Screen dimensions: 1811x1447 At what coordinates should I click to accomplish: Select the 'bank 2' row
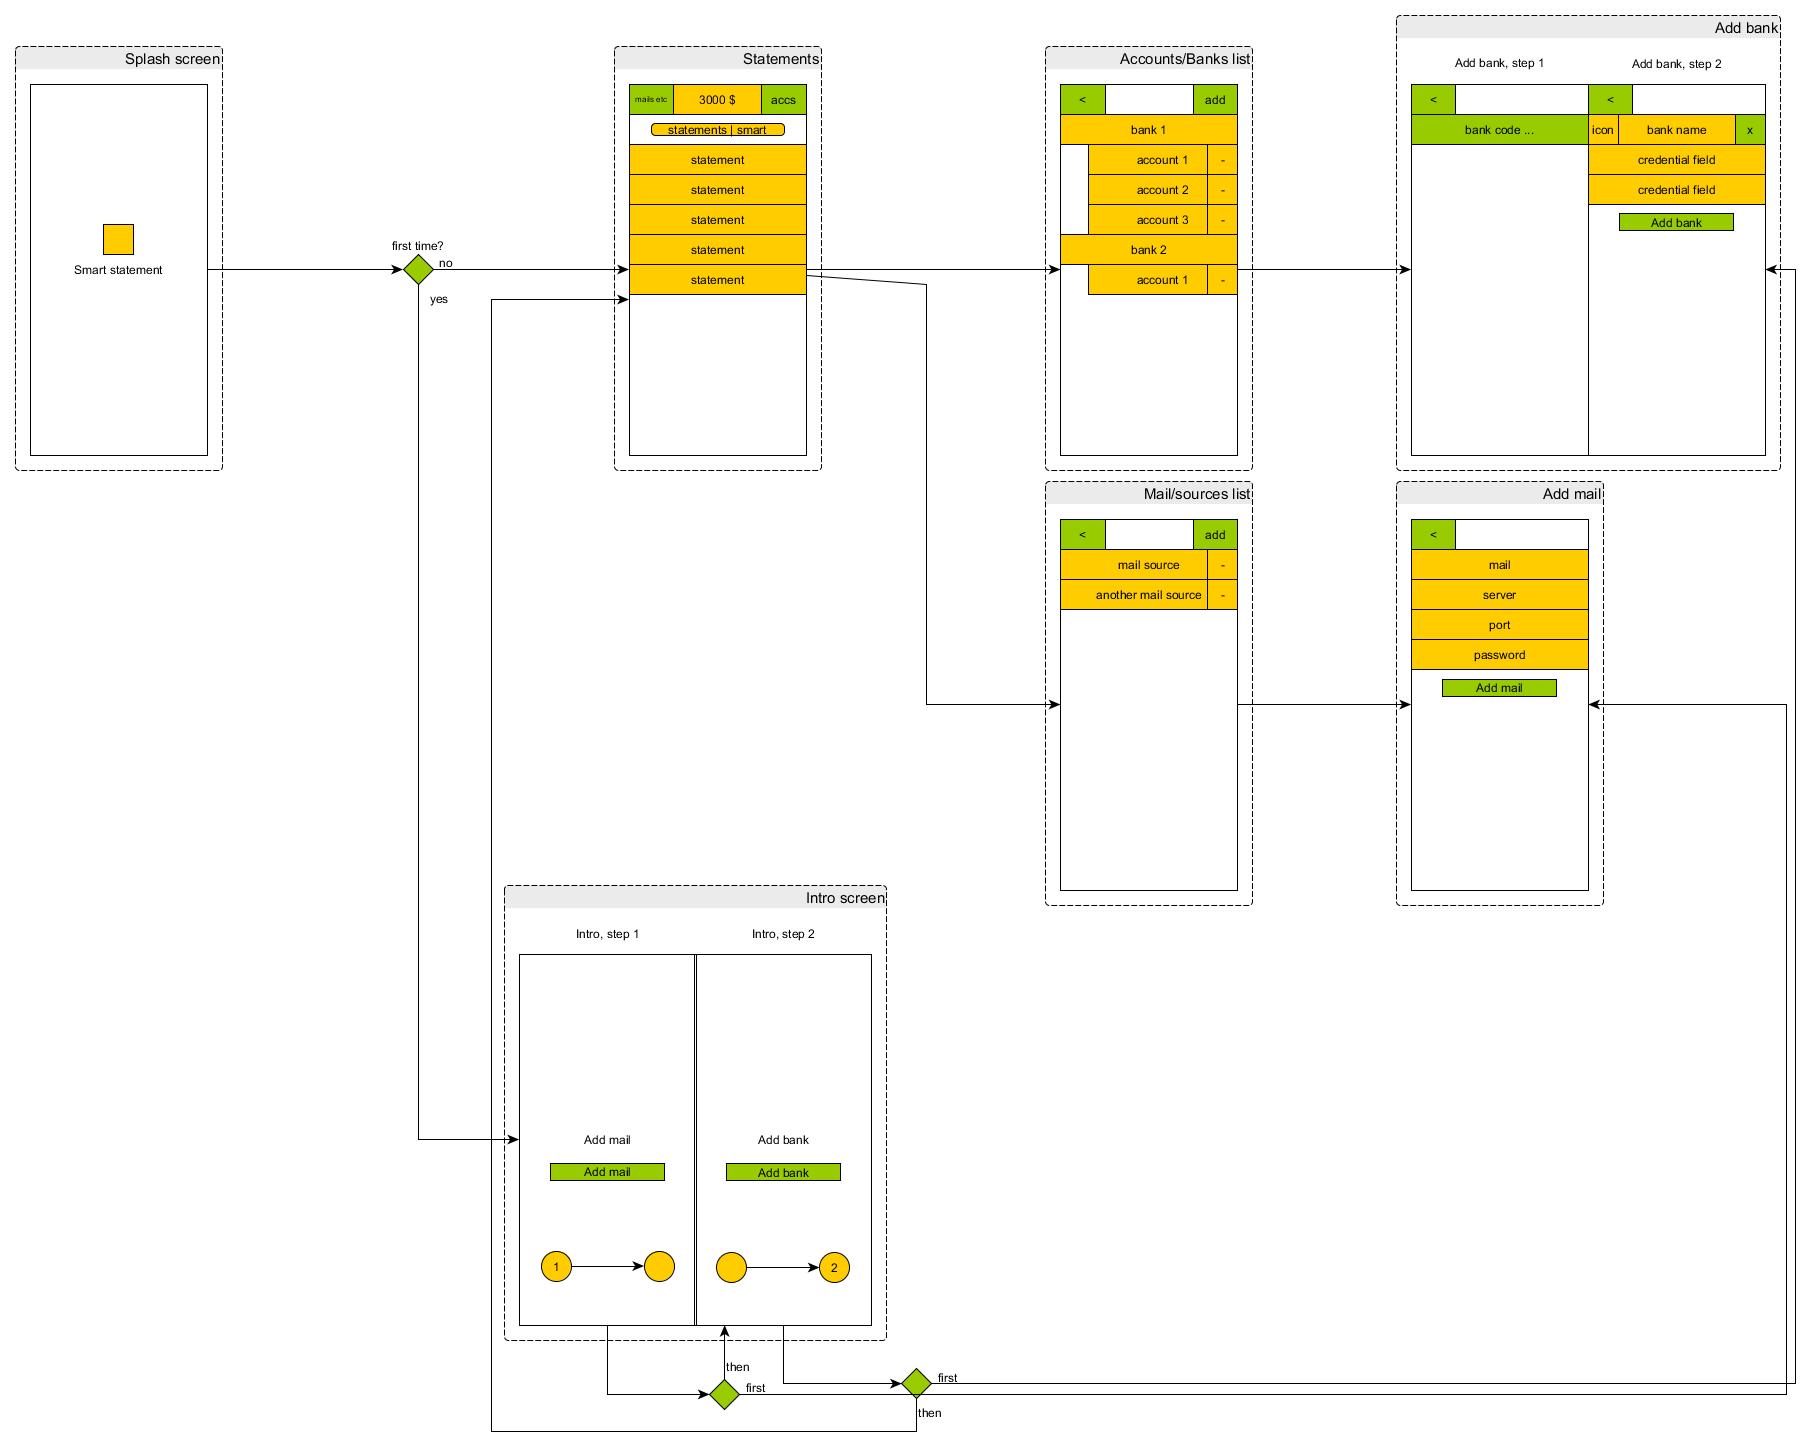pos(1149,250)
